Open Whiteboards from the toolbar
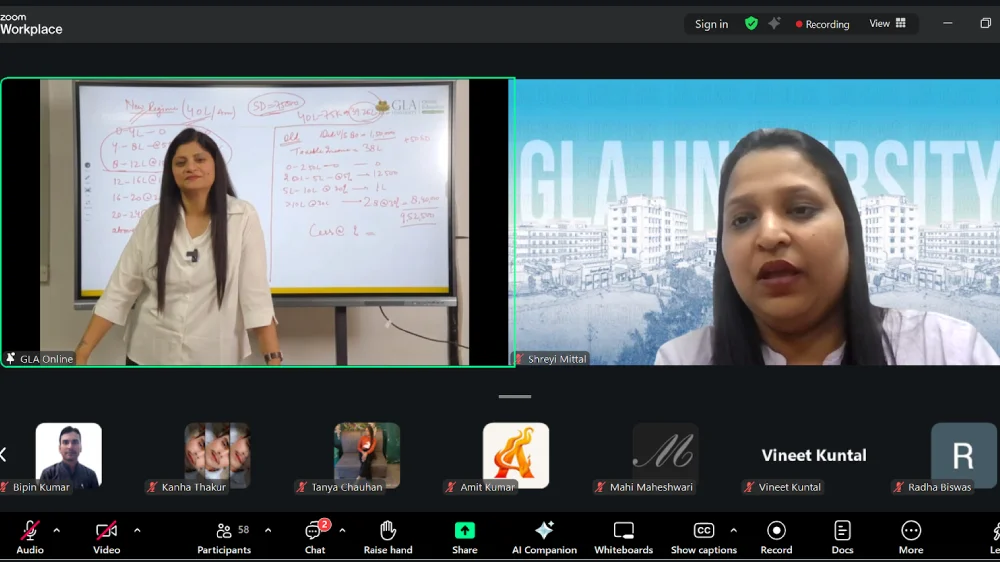The width and height of the screenshot is (1000, 562). [x=624, y=536]
